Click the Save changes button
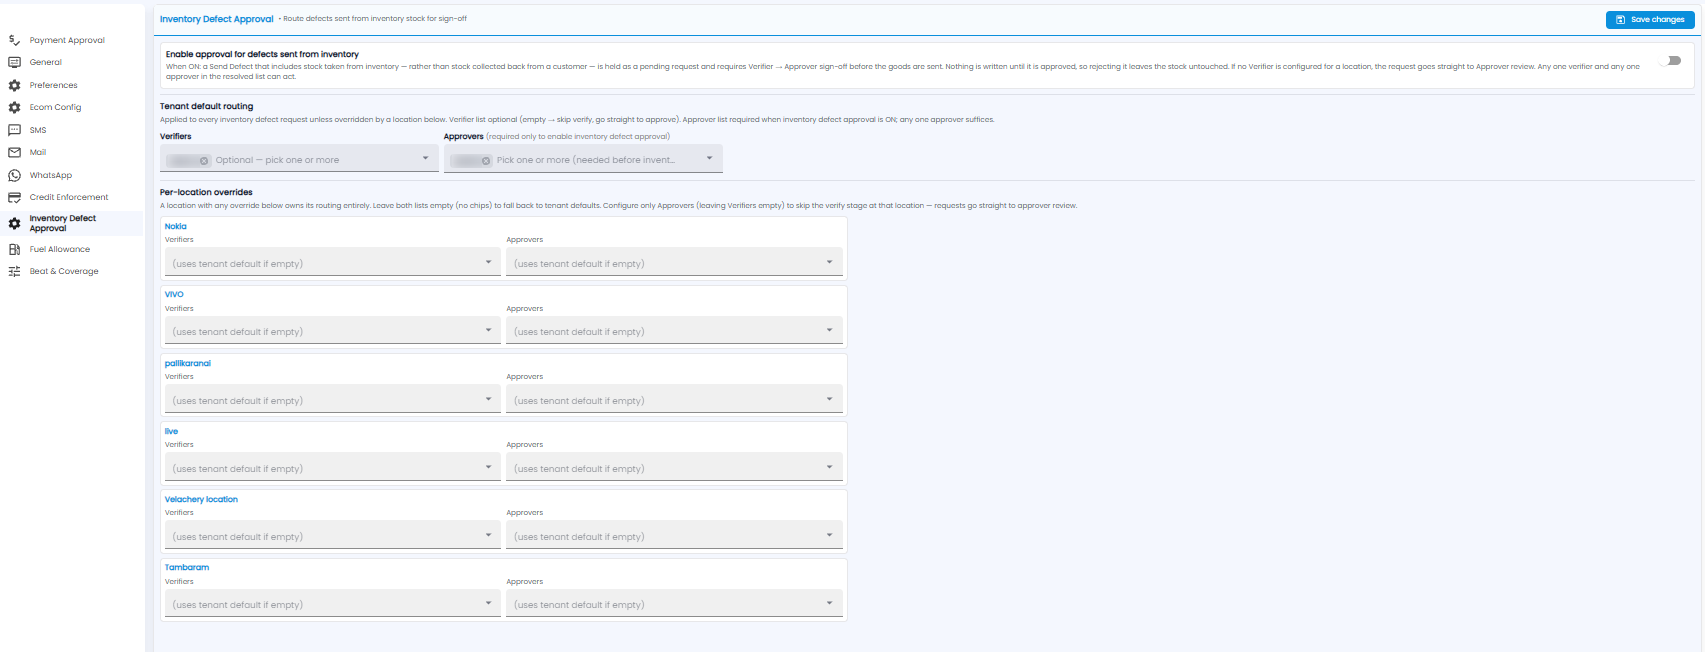This screenshot has width=1705, height=652. tap(1650, 19)
